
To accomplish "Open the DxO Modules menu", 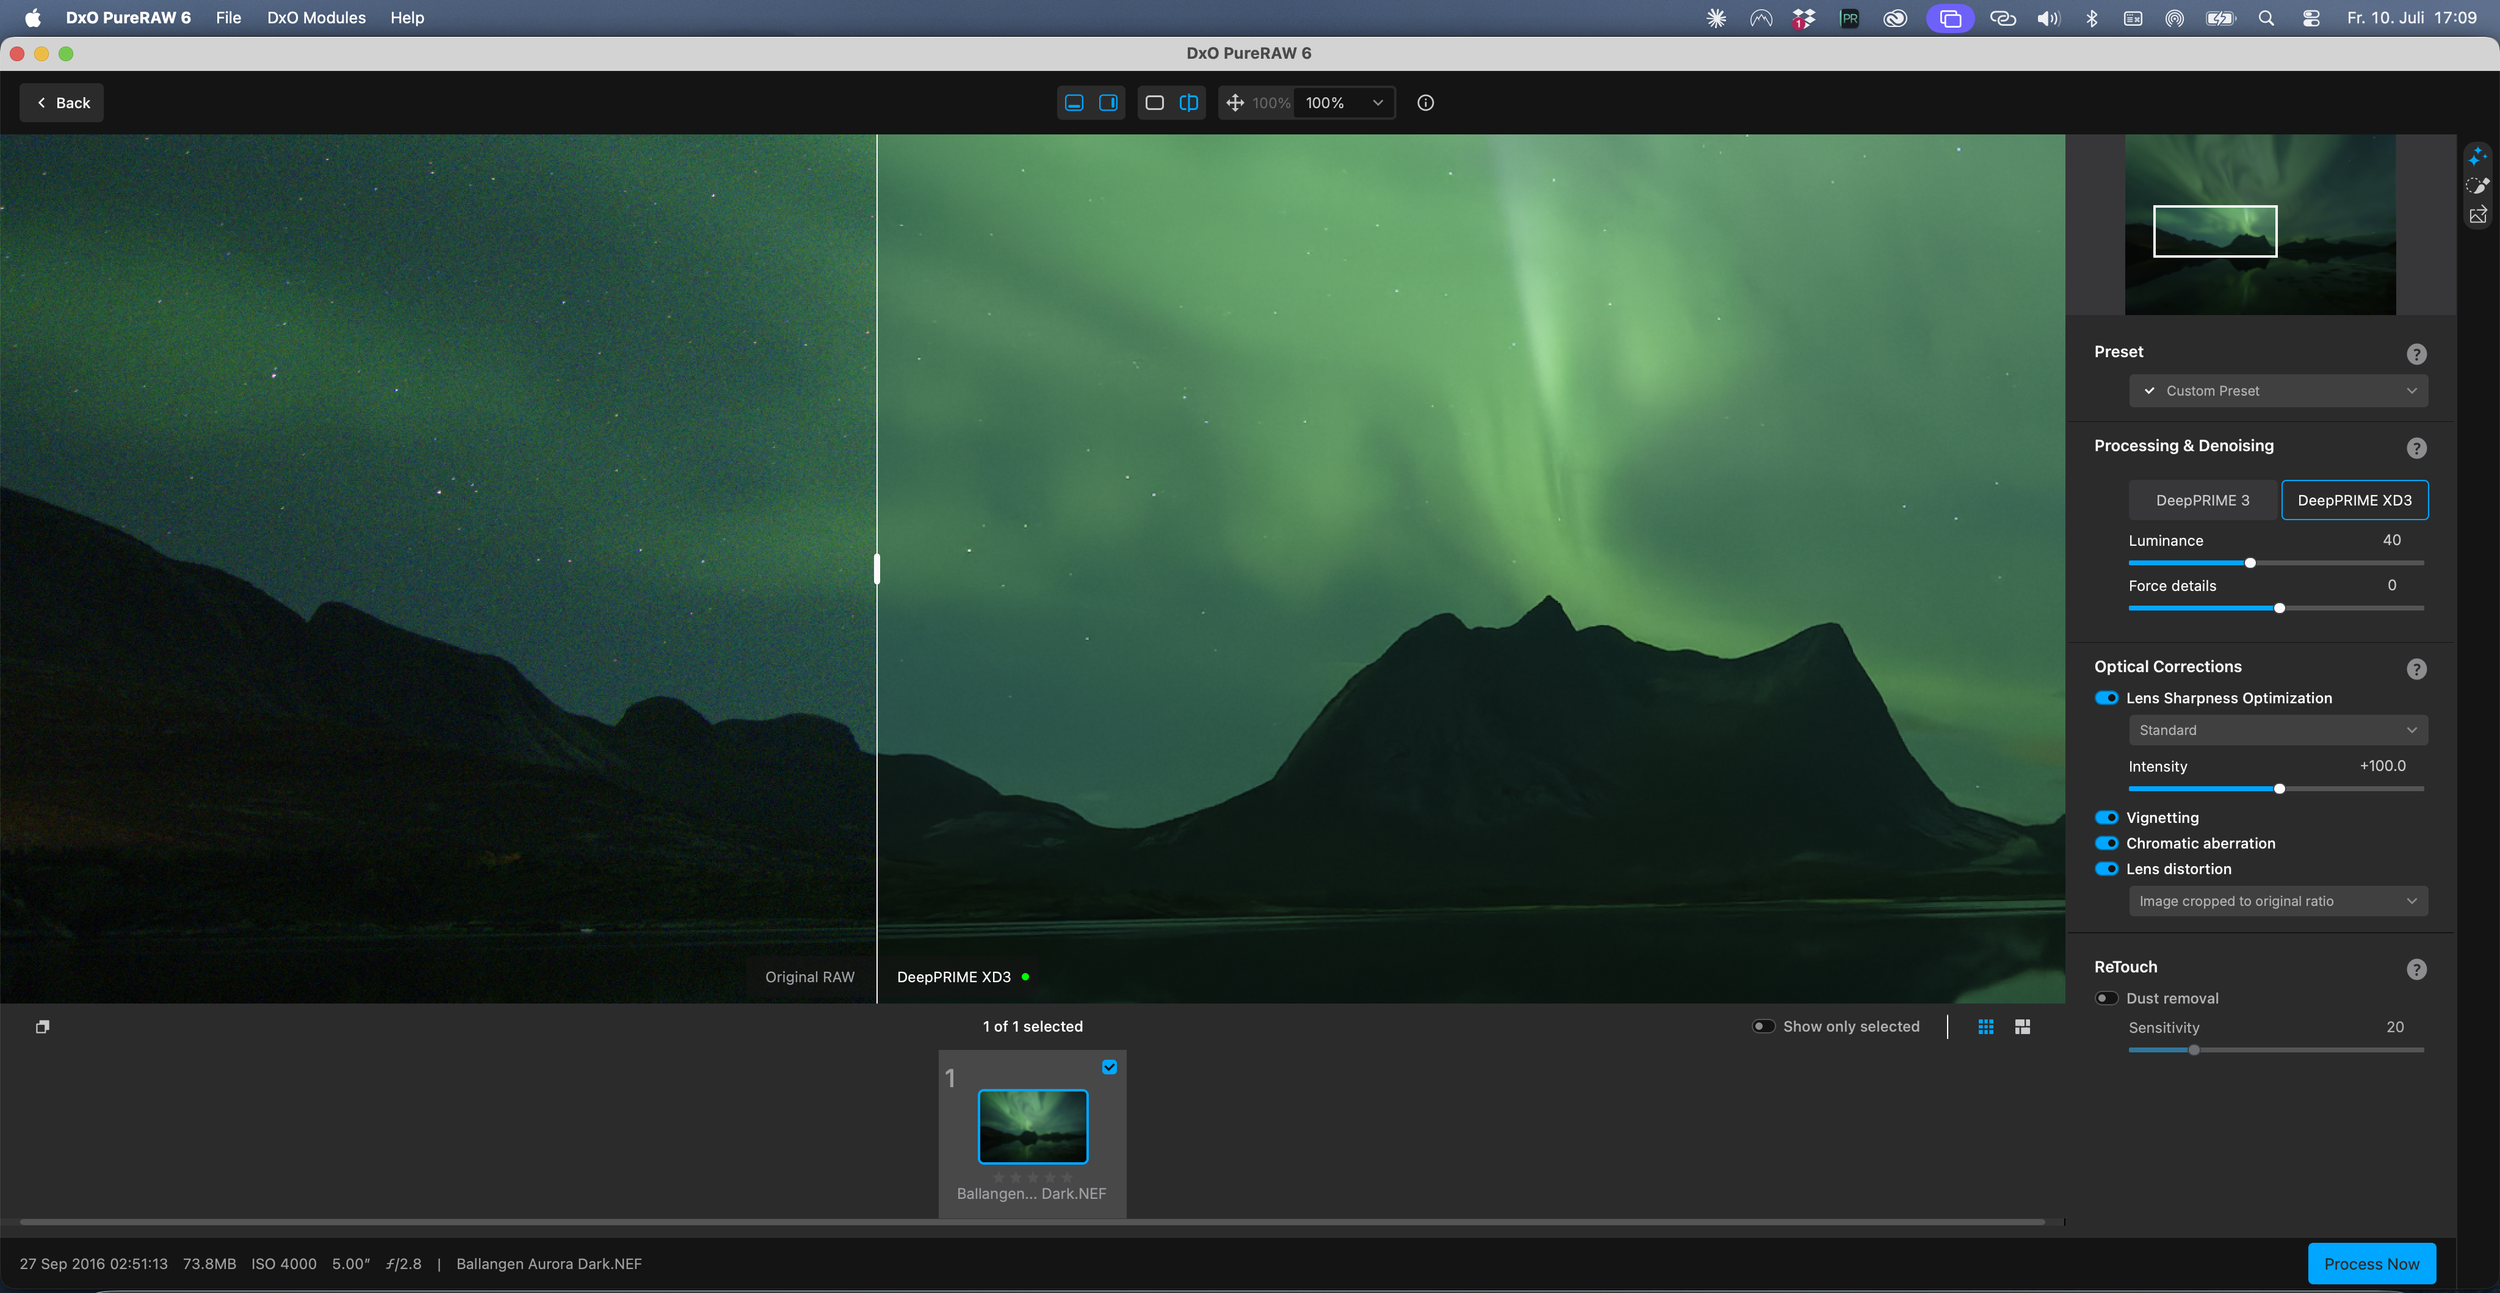I will tap(316, 18).
